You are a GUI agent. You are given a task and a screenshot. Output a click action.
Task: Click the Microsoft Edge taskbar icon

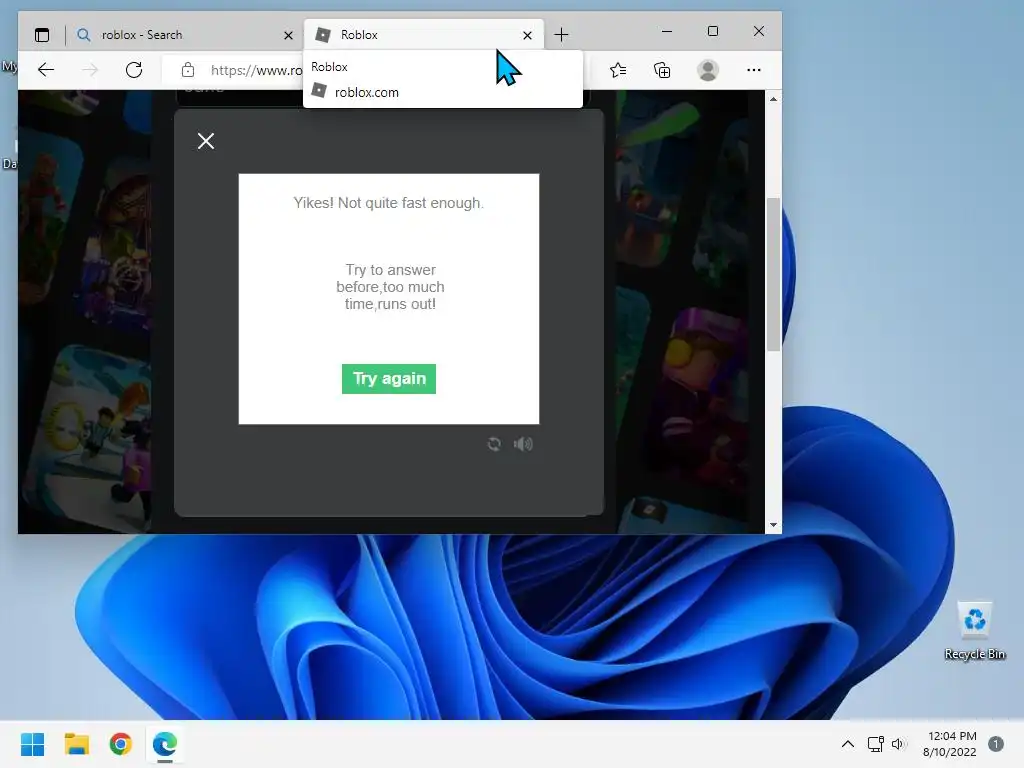coord(165,744)
